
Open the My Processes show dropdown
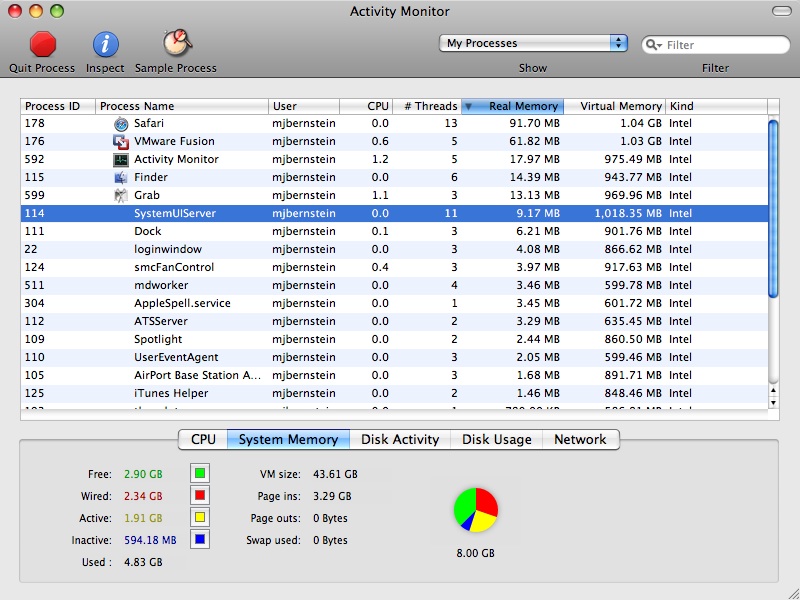533,43
